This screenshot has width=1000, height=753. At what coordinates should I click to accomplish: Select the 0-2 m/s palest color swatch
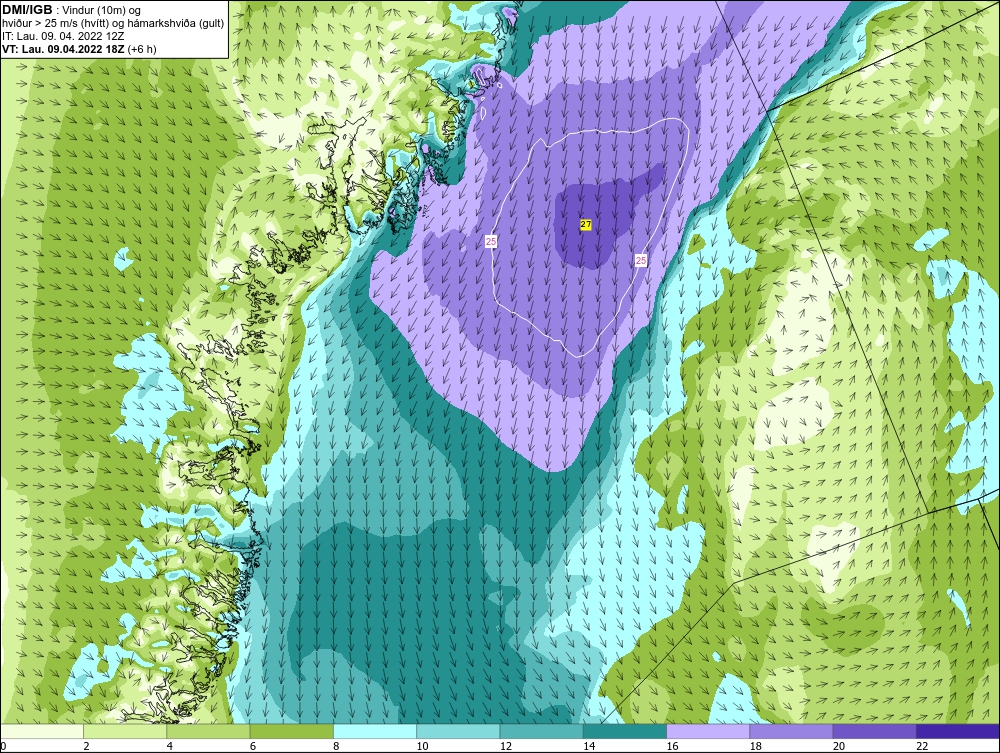click(42, 731)
